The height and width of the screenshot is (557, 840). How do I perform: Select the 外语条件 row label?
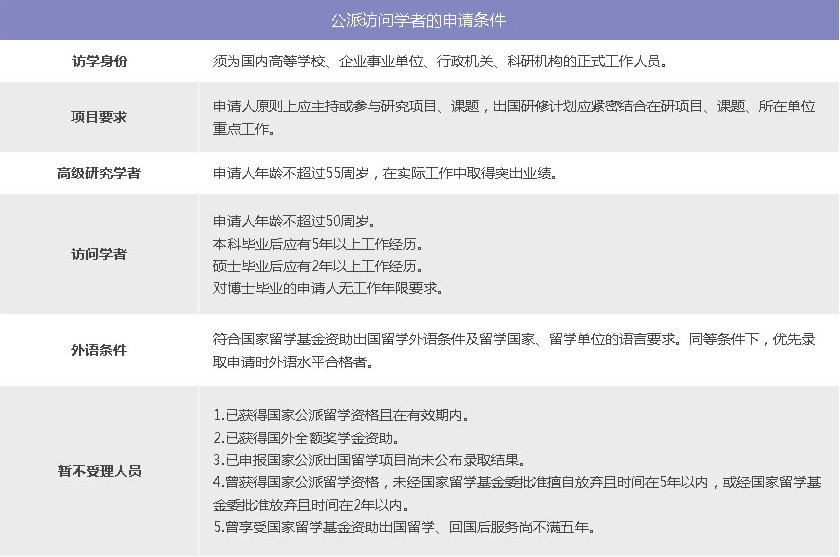click(99, 350)
